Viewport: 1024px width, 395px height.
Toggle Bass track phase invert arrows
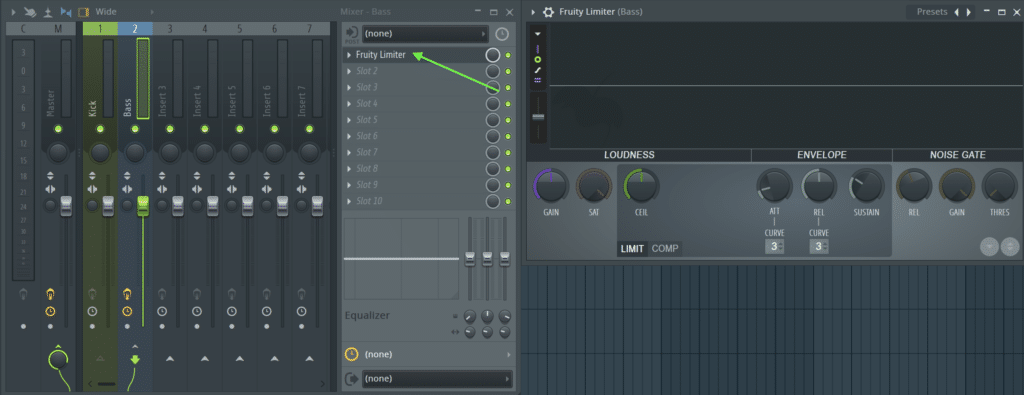(127, 177)
